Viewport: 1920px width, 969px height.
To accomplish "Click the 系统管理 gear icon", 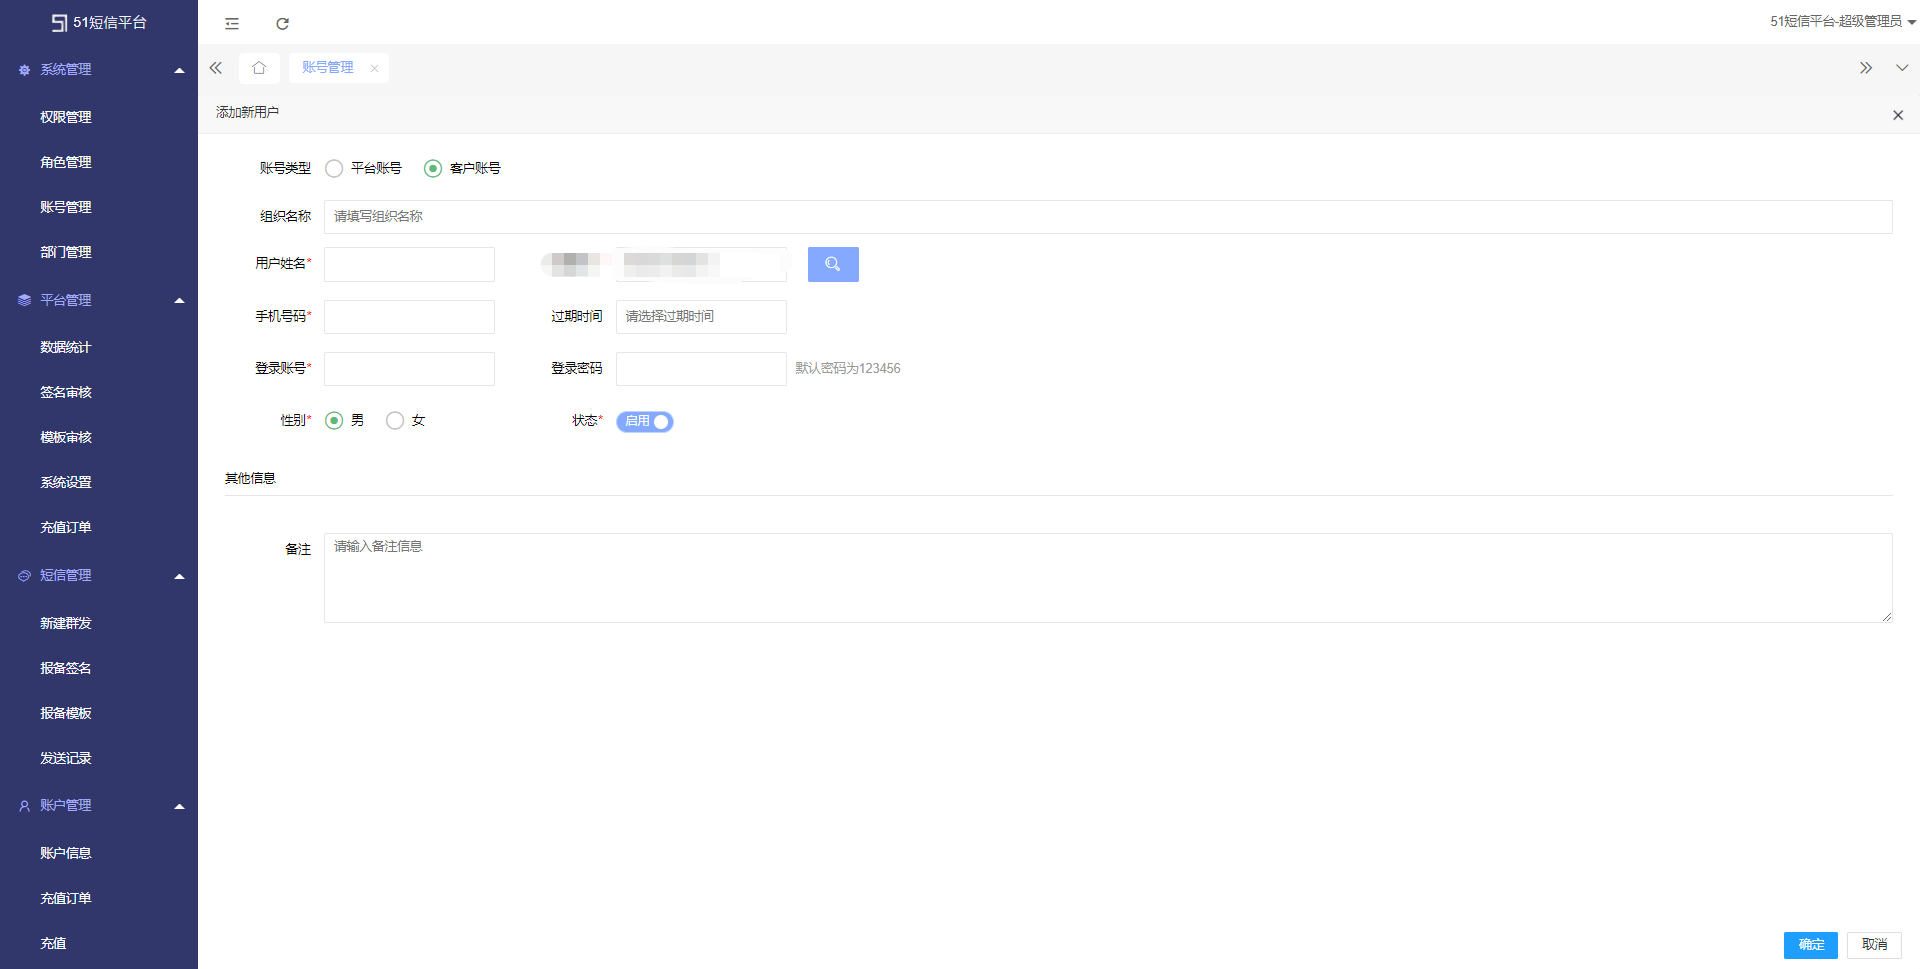I will point(24,70).
